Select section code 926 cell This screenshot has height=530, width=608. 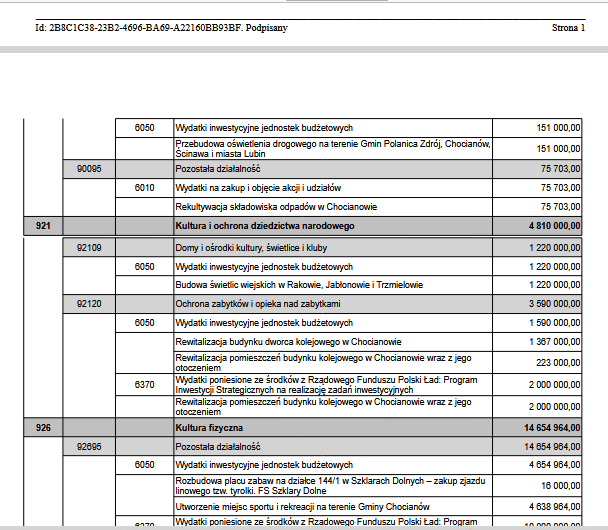(x=43, y=427)
